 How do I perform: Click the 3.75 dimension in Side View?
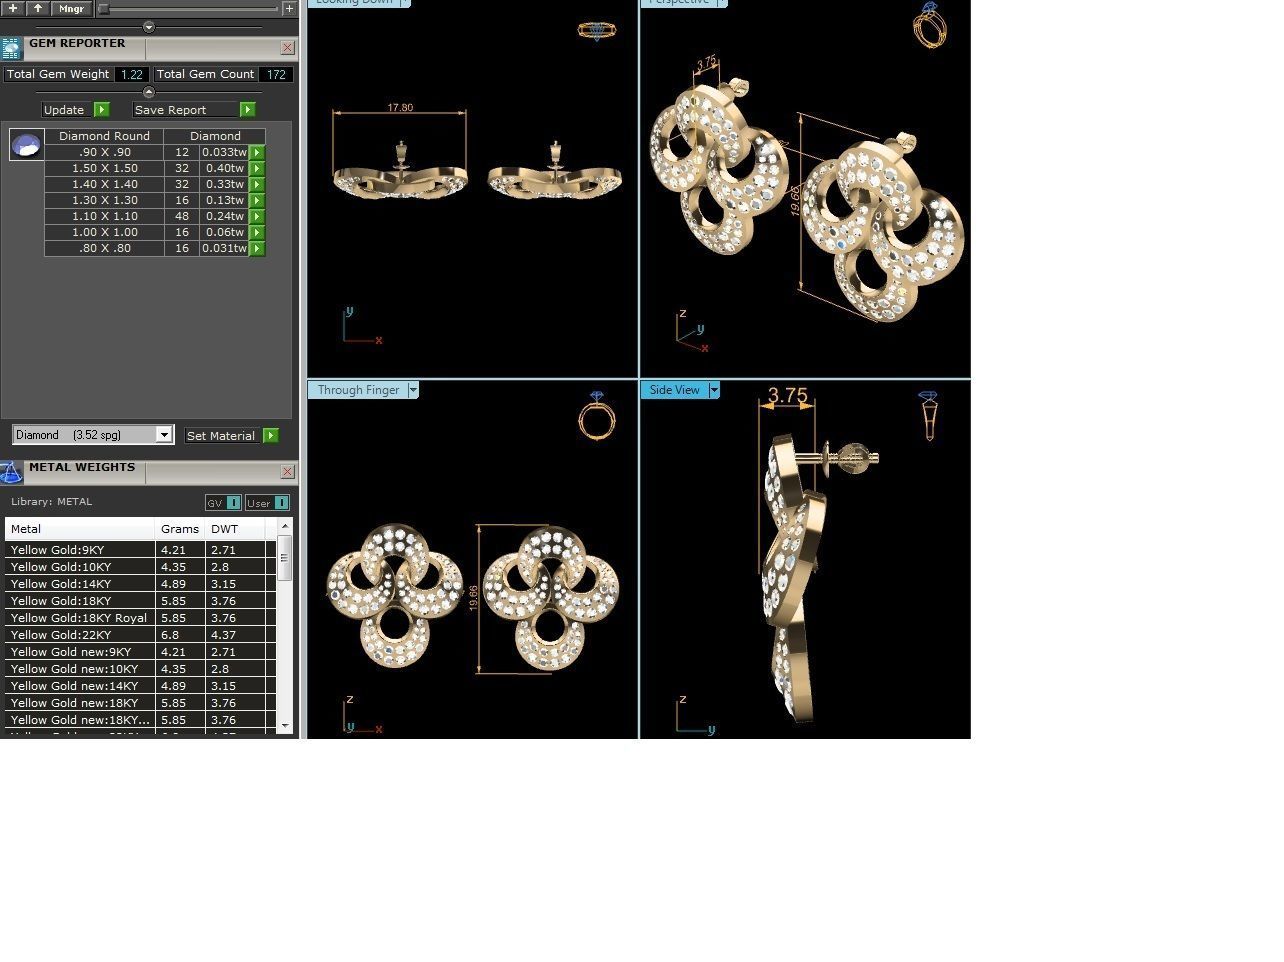pos(787,396)
